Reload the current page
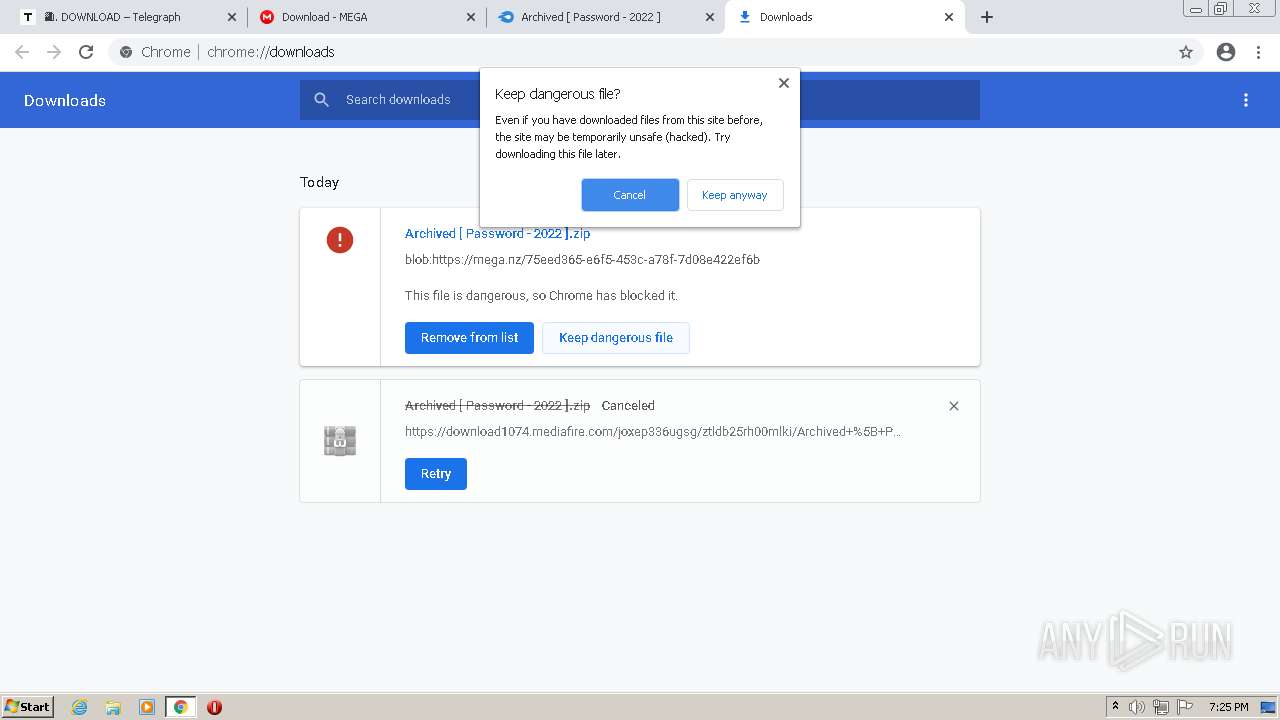Image resolution: width=1280 pixels, height=720 pixels. pos(86,52)
